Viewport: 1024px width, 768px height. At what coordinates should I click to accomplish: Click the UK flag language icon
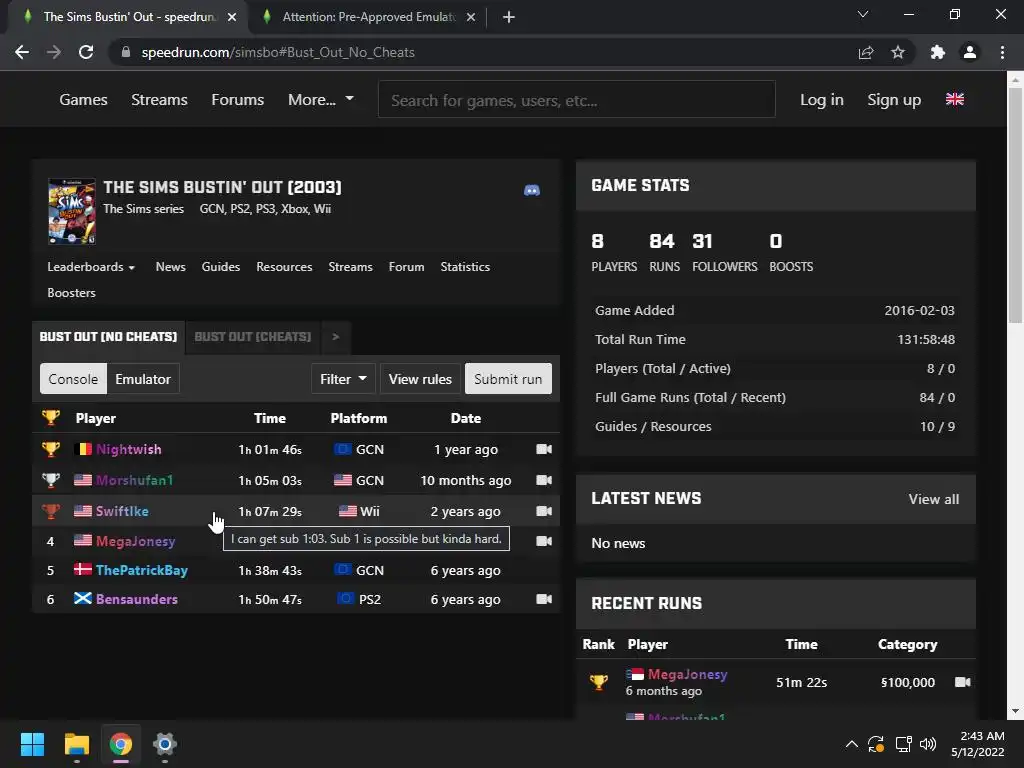point(955,99)
